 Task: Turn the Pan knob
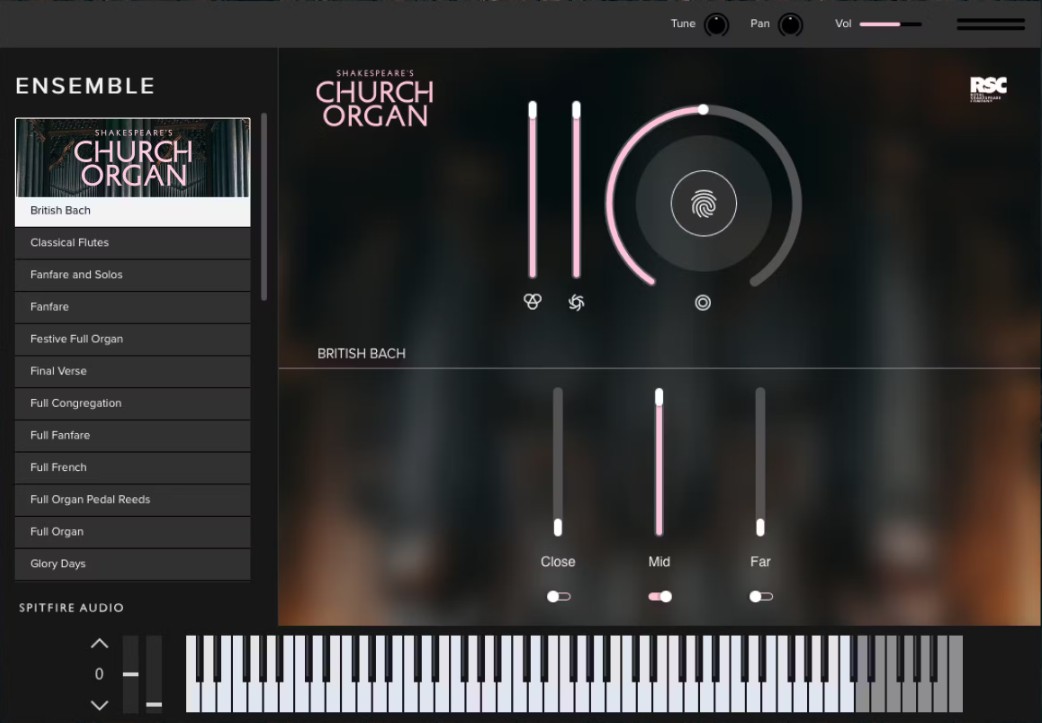click(x=790, y=25)
